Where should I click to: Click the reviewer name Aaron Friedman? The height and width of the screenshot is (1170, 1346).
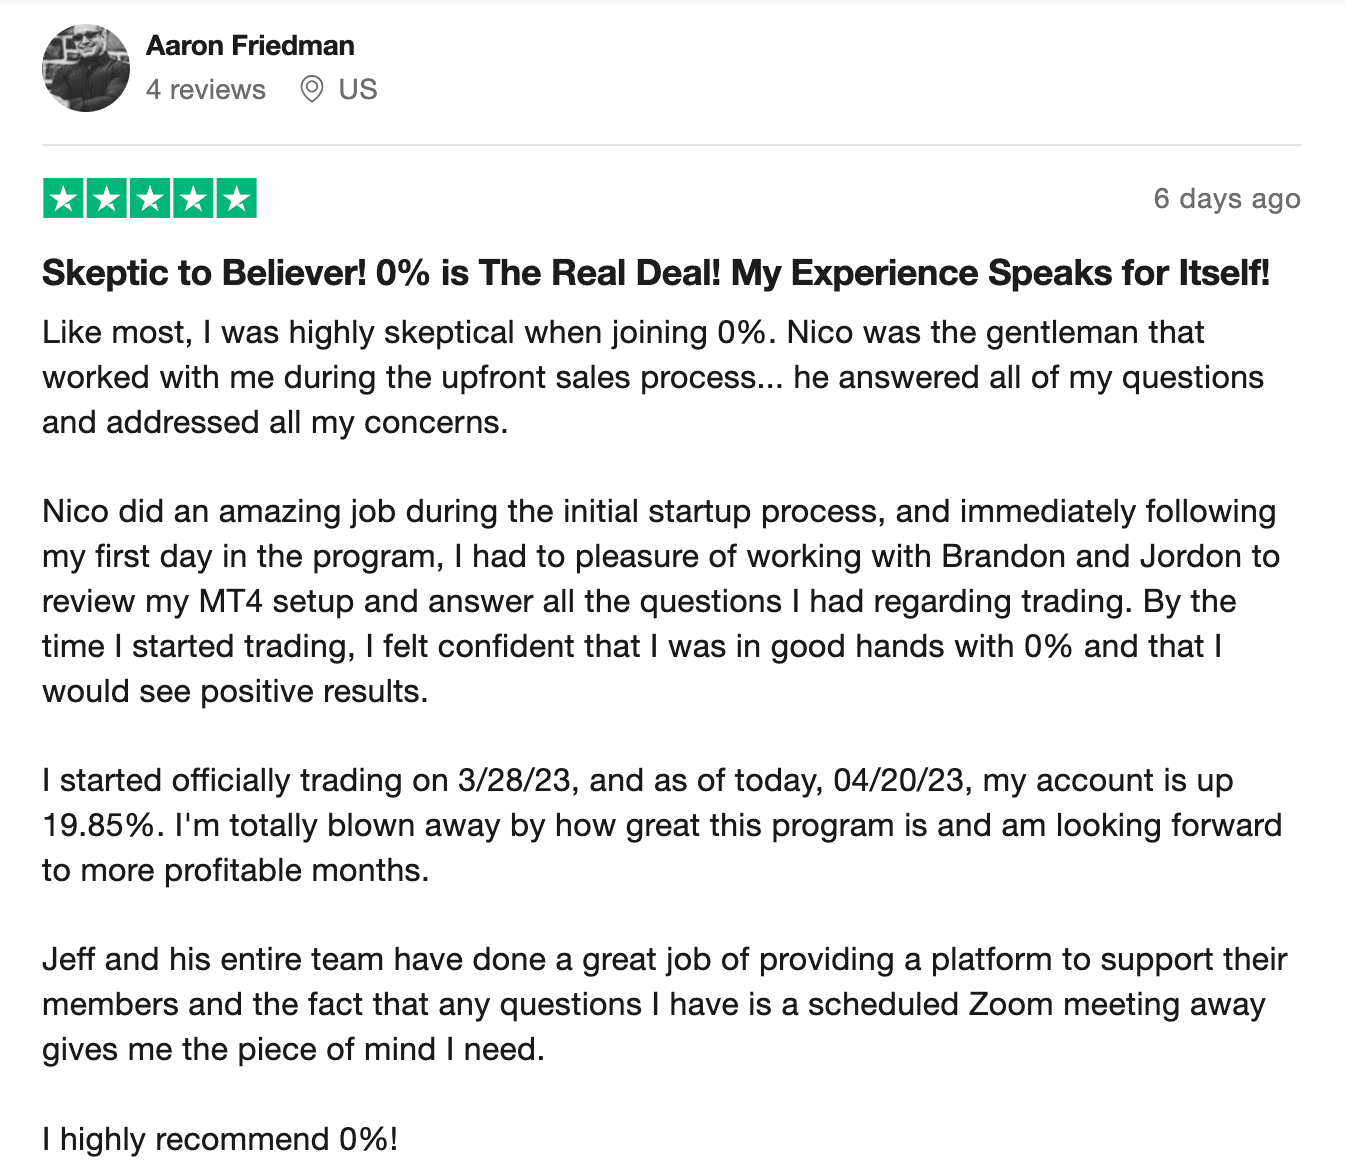pyautogui.click(x=250, y=46)
